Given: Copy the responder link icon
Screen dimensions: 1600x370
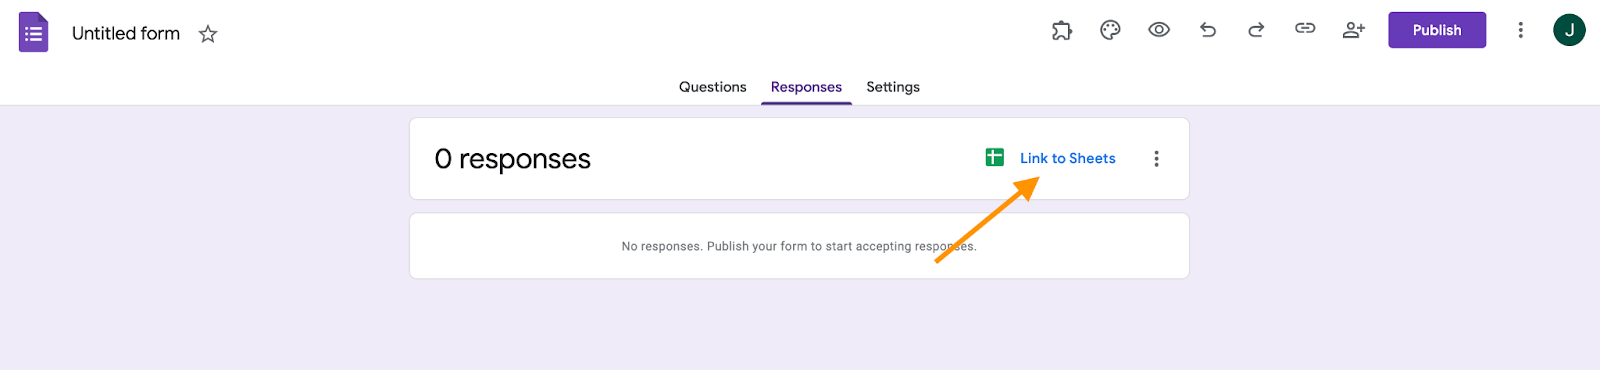Looking at the screenshot, I should pyautogui.click(x=1305, y=29).
